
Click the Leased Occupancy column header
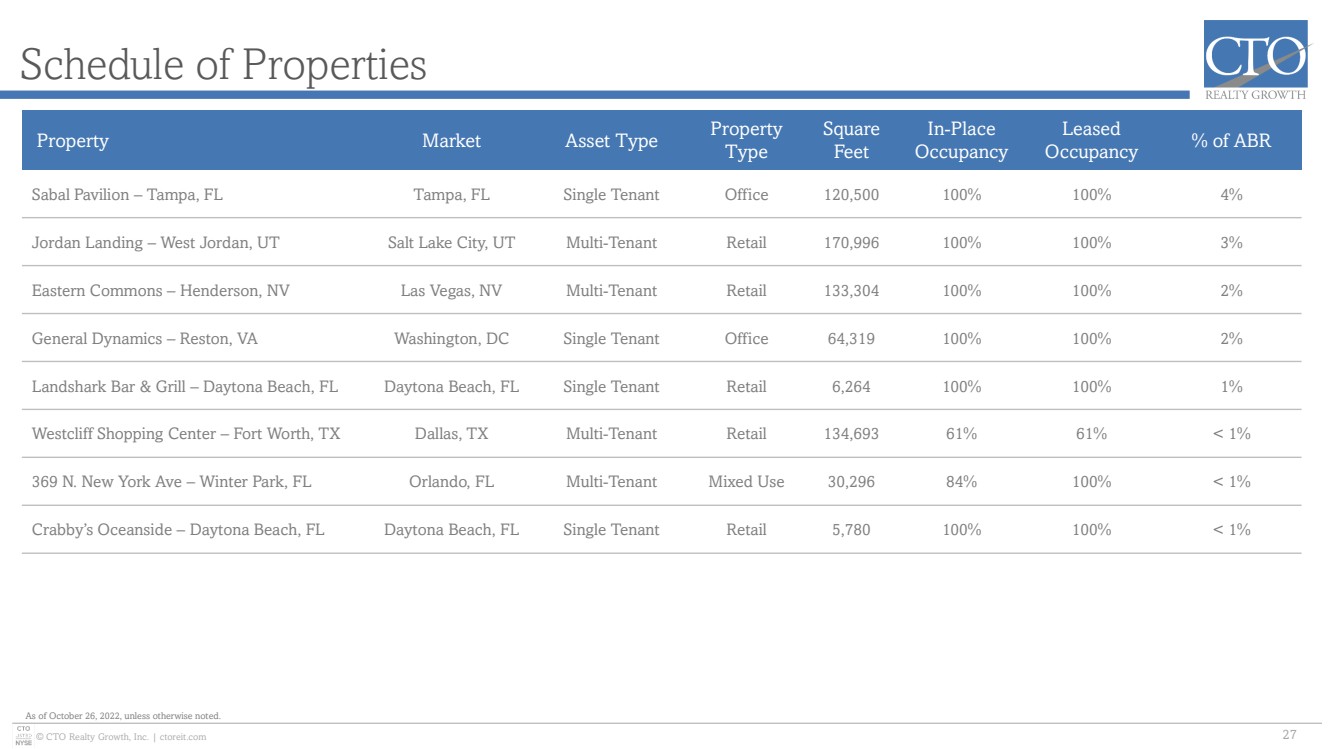(x=1091, y=140)
